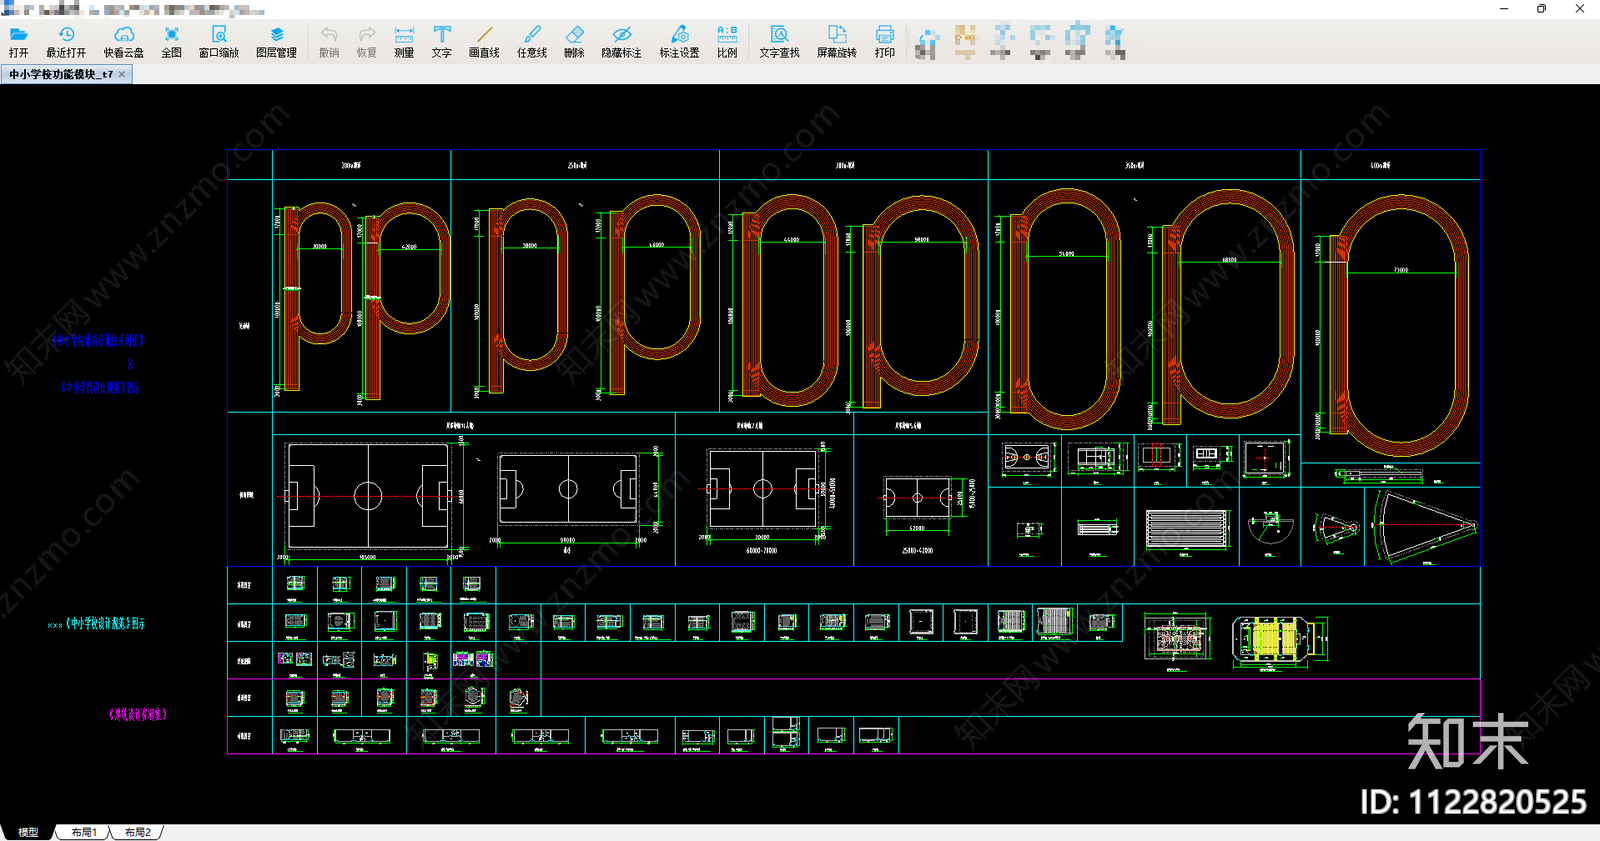
Task: Click the largest football pitch drawing
Action: point(368,496)
